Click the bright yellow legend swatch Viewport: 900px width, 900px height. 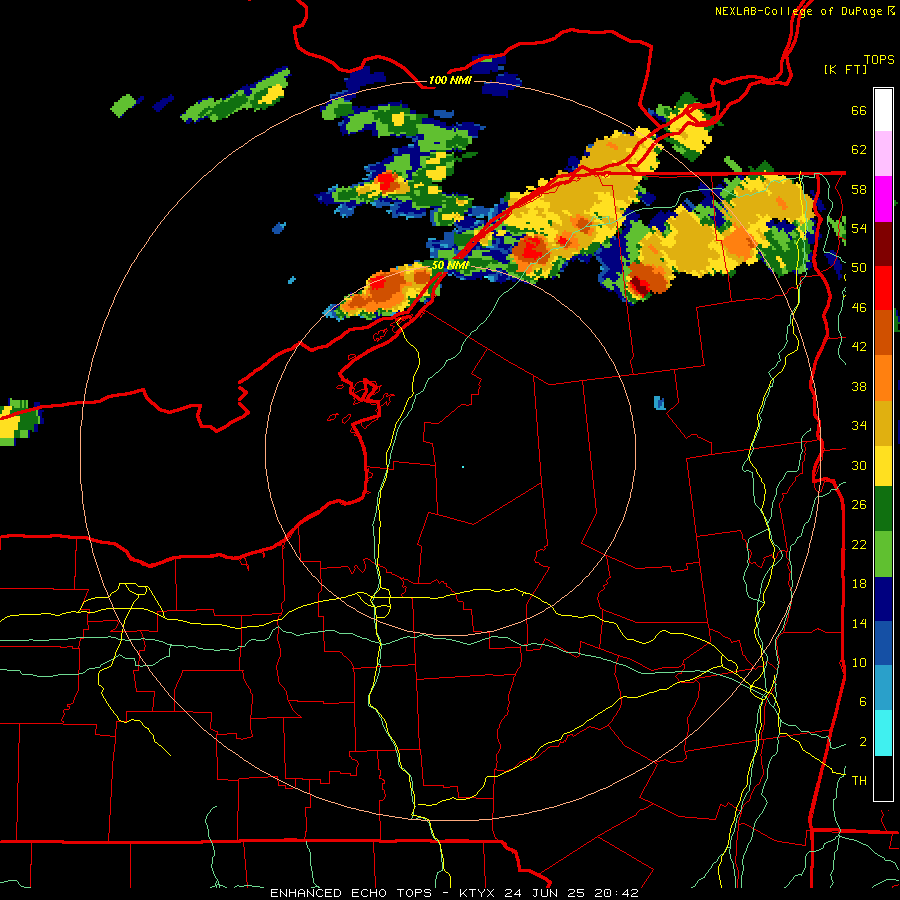tap(883, 465)
